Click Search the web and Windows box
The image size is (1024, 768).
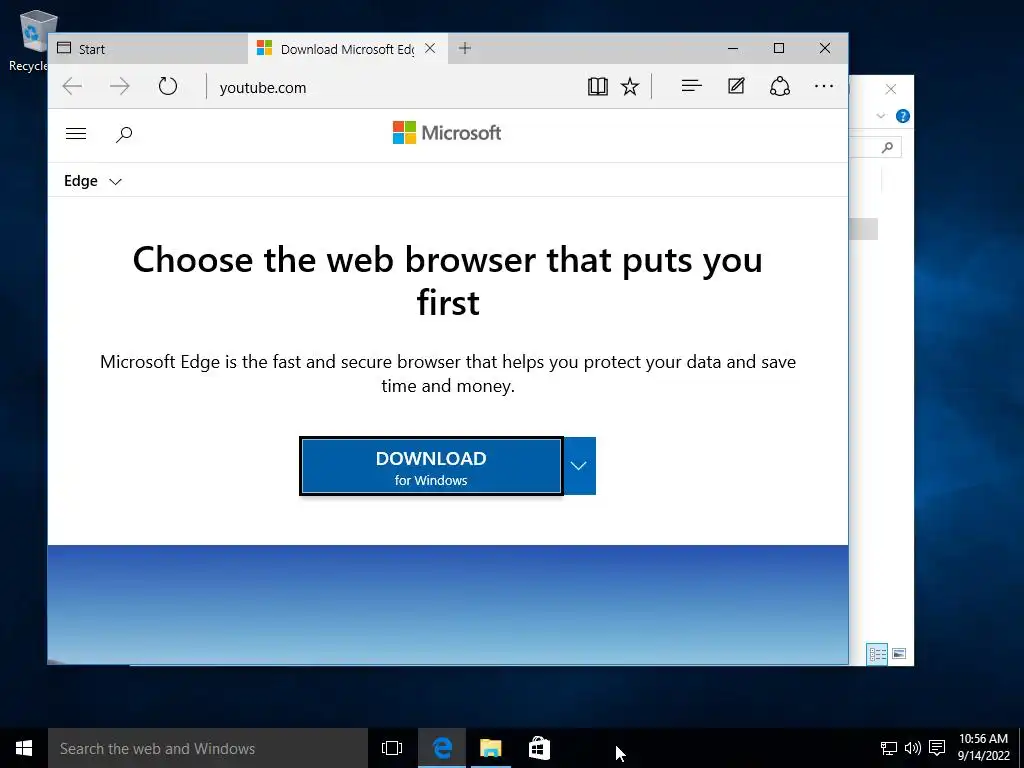[x=208, y=748]
